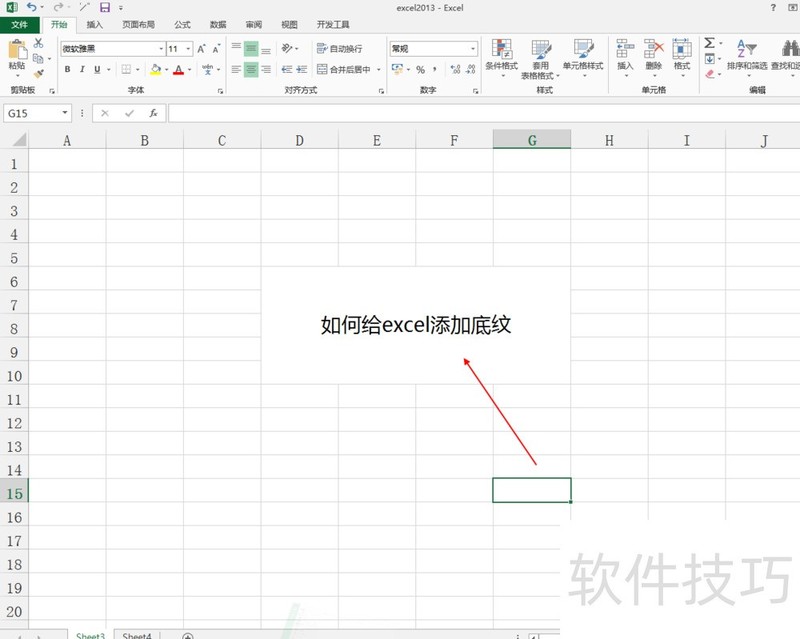Click the Help question mark

tap(773, 8)
